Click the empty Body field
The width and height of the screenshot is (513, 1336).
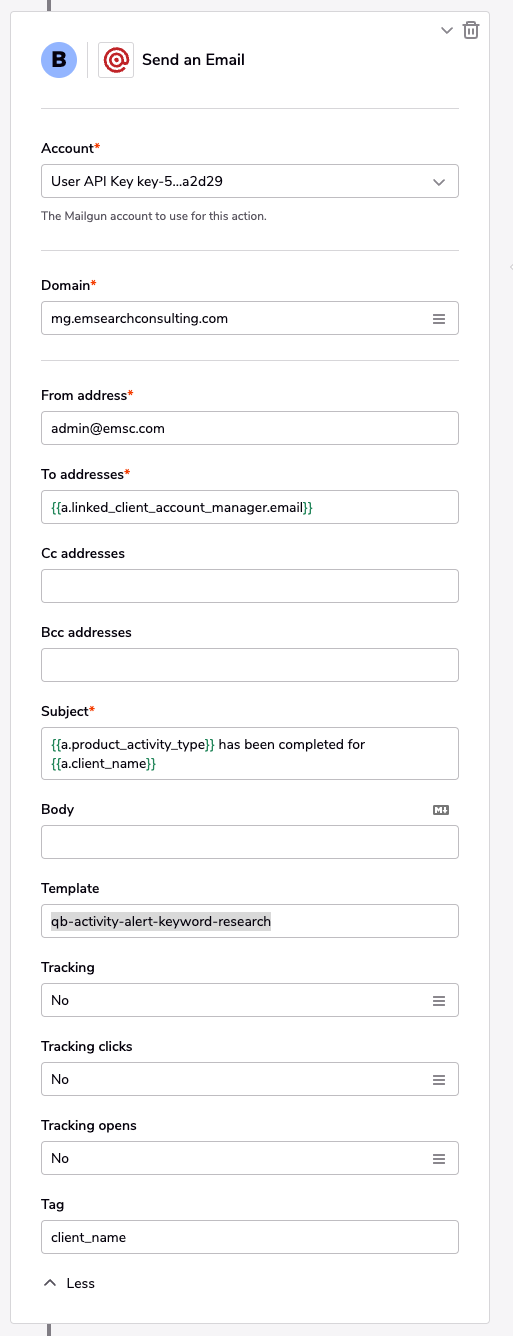(250, 842)
